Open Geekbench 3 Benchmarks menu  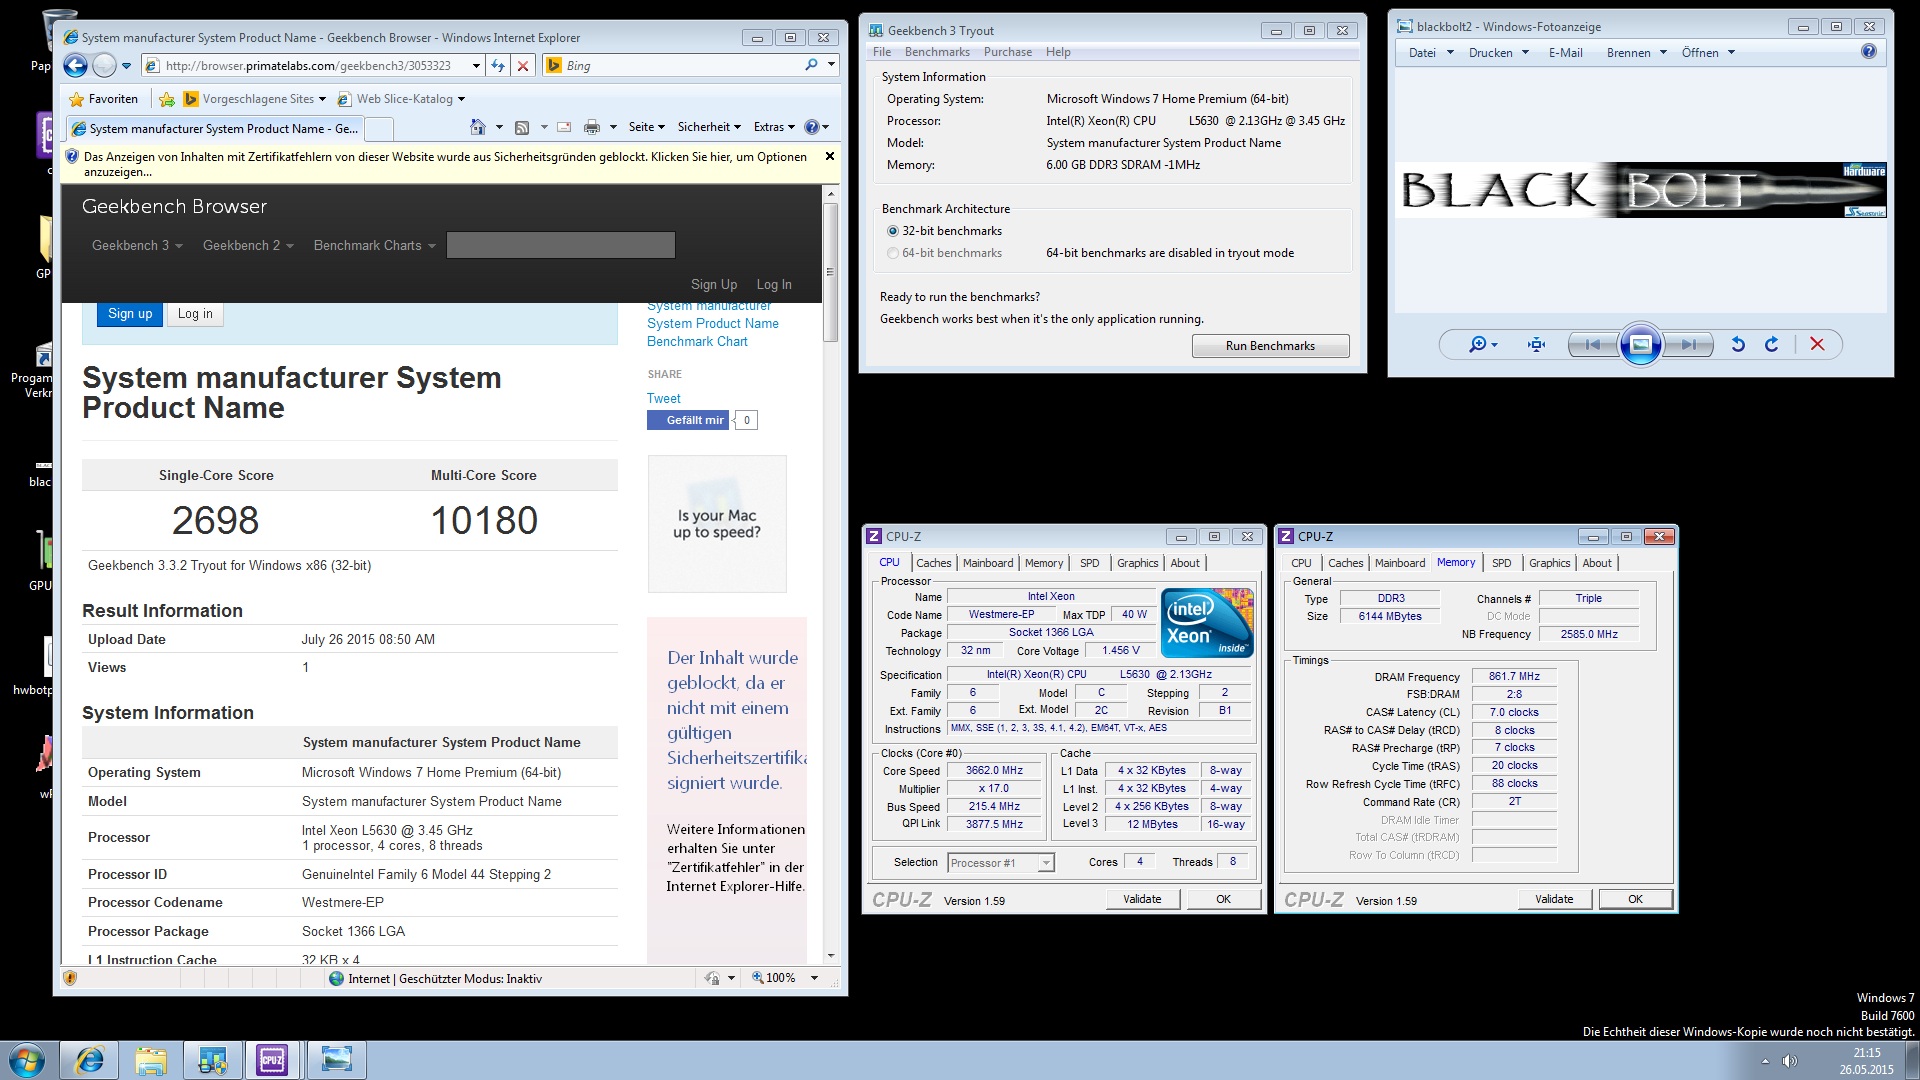tap(937, 52)
